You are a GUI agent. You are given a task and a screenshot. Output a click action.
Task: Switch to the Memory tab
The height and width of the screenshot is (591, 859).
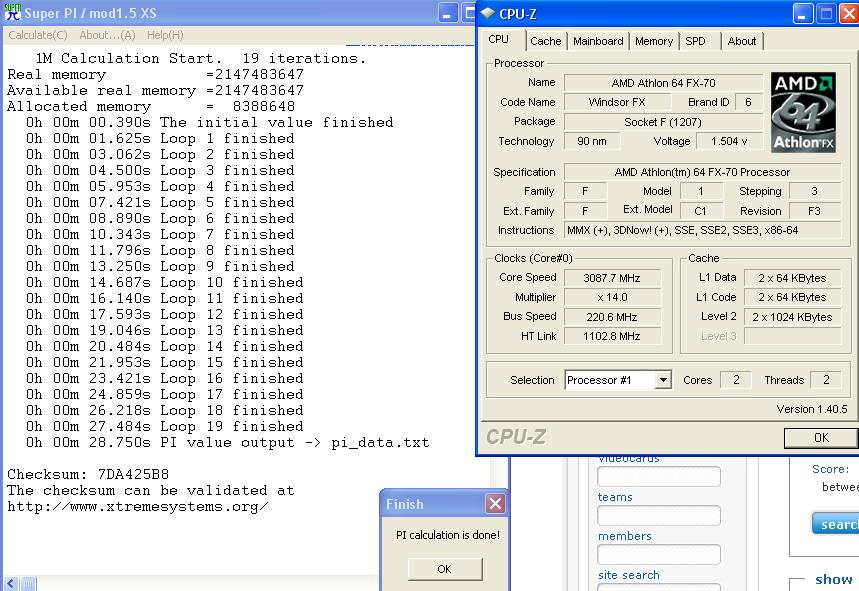tap(654, 41)
